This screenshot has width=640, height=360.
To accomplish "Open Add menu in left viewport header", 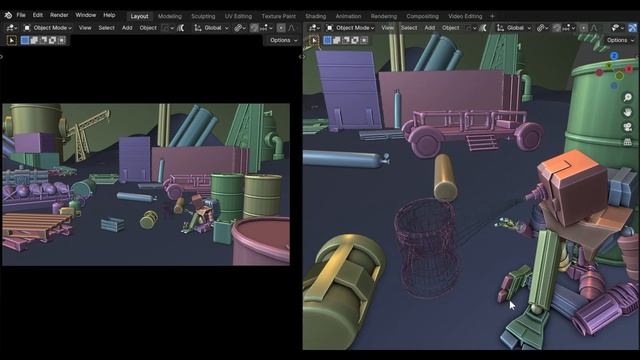I will tap(127, 28).
